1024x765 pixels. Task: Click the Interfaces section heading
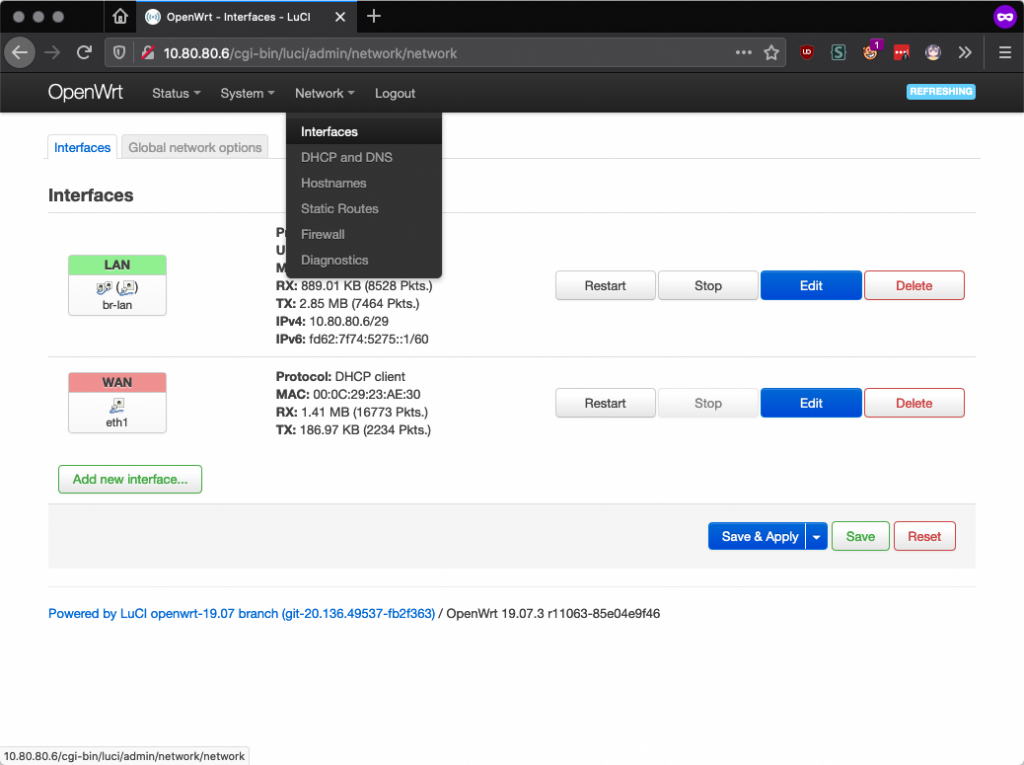pyautogui.click(x=91, y=195)
